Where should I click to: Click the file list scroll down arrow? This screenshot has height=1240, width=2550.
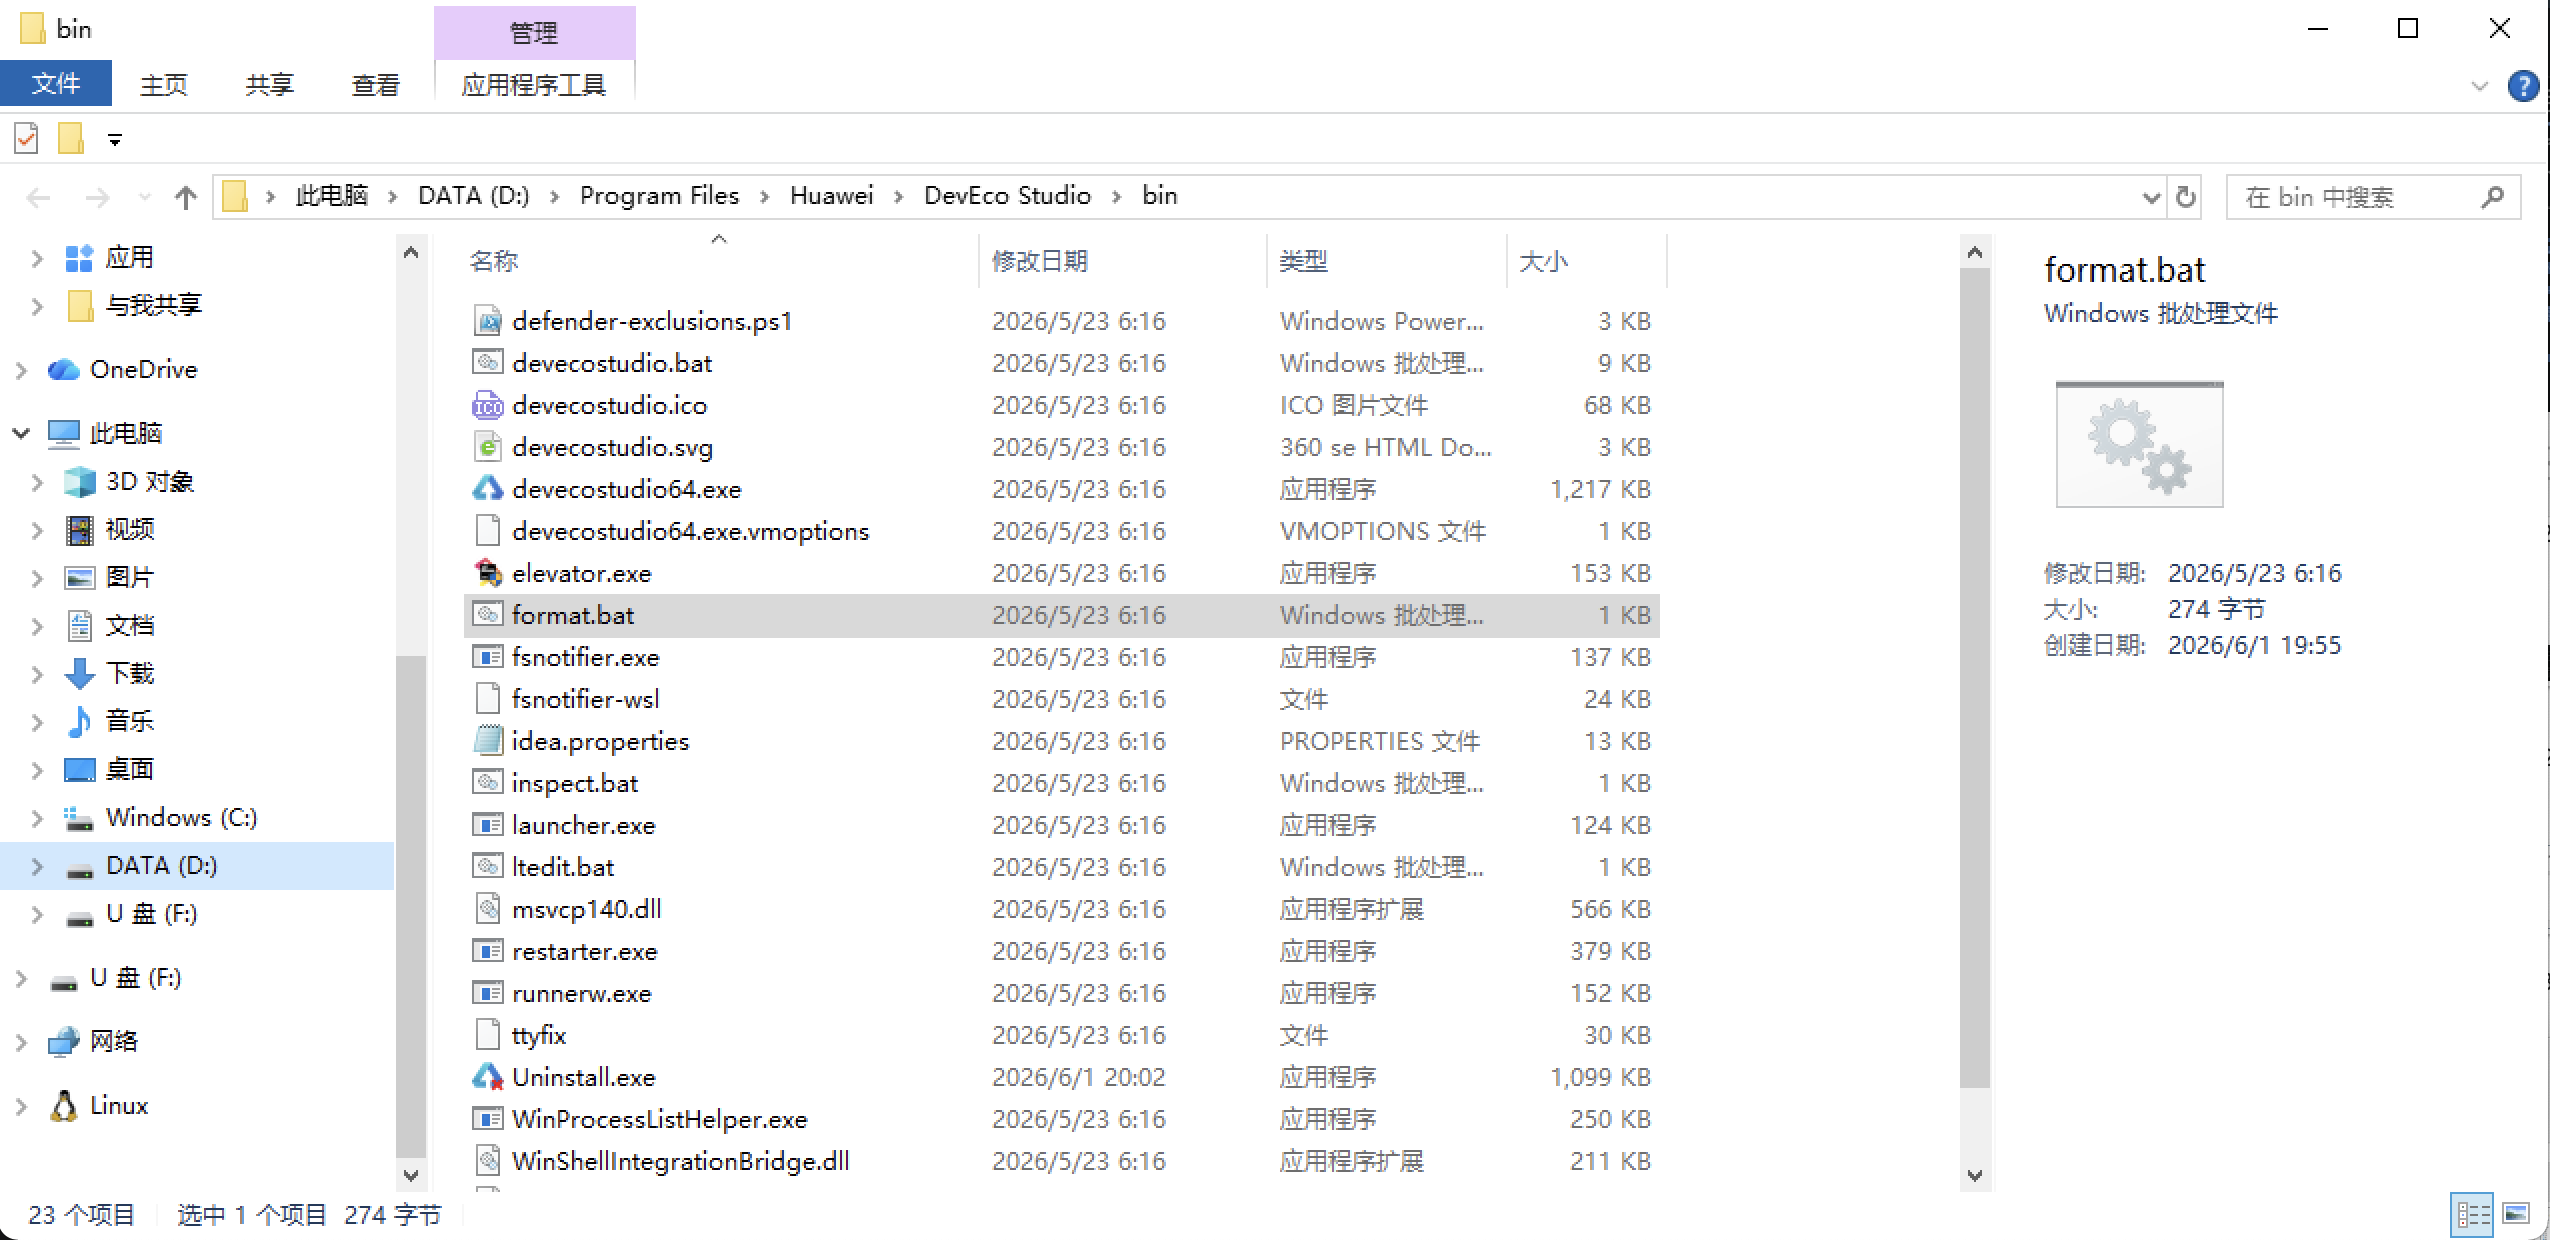click(x=1975, y=1175)
